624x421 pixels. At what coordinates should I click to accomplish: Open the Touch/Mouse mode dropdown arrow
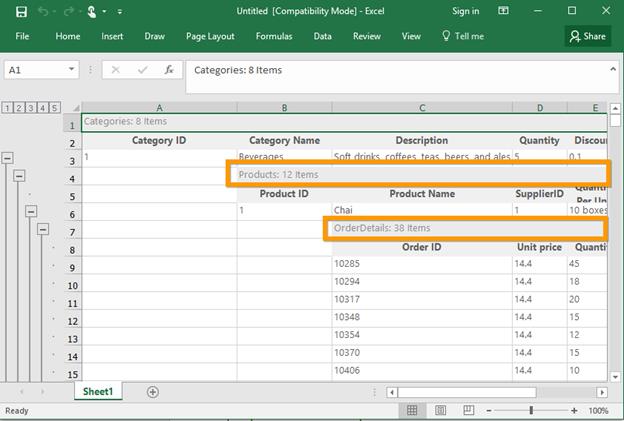[104, 12]
